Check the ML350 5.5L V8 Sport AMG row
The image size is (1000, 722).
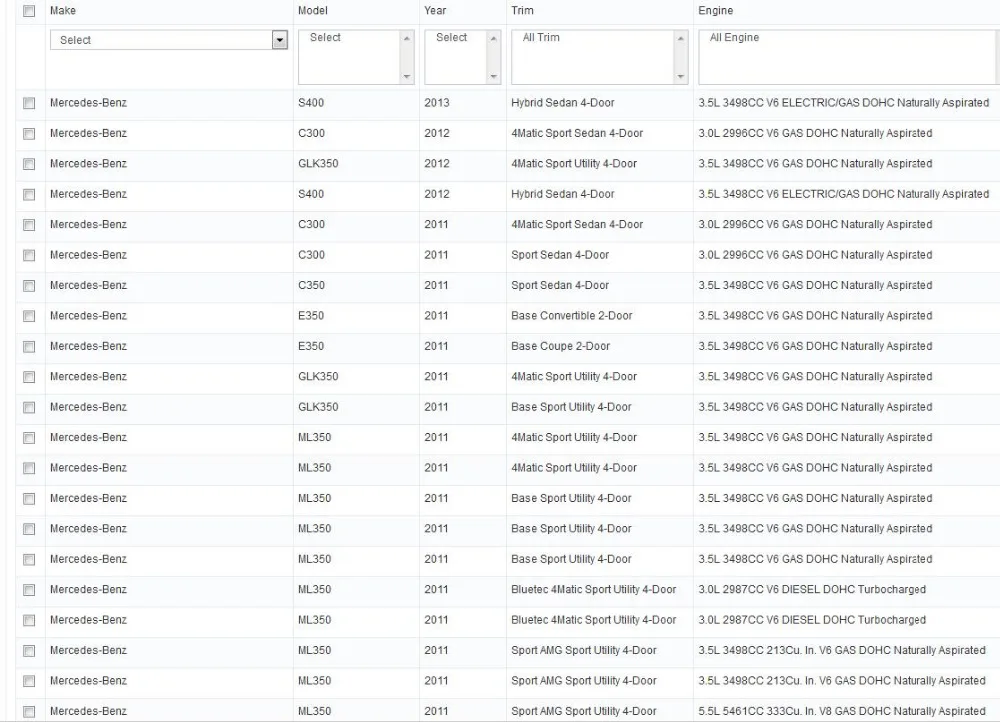(29, 712)
